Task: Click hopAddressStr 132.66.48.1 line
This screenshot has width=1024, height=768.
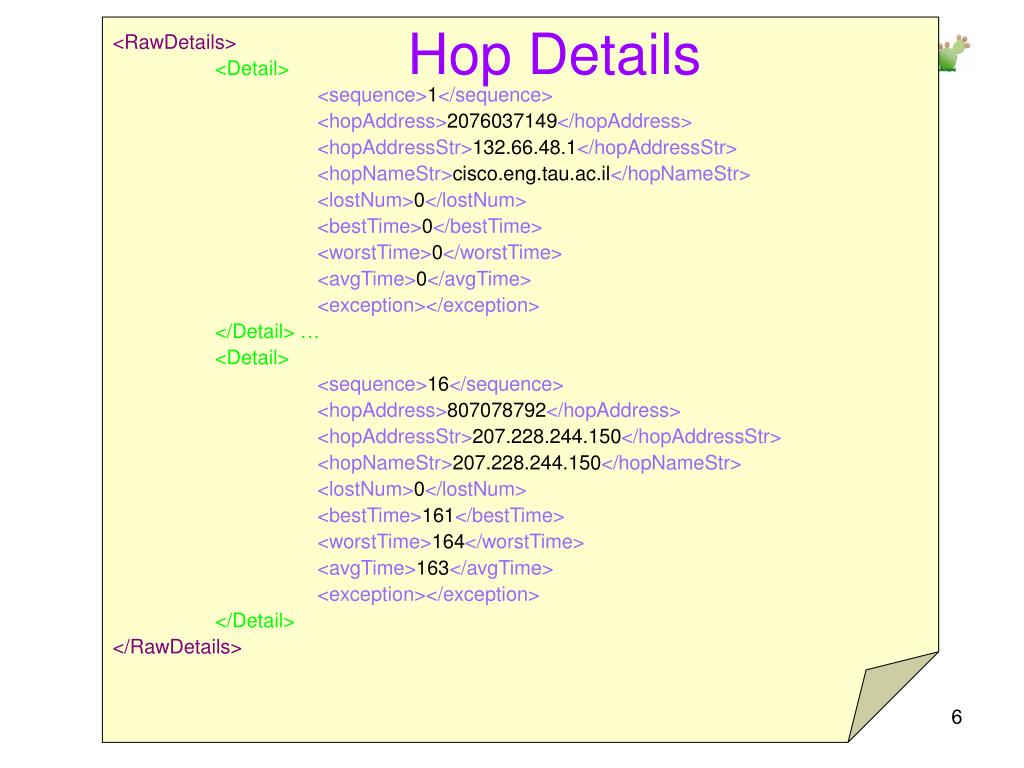Action: 527,148
